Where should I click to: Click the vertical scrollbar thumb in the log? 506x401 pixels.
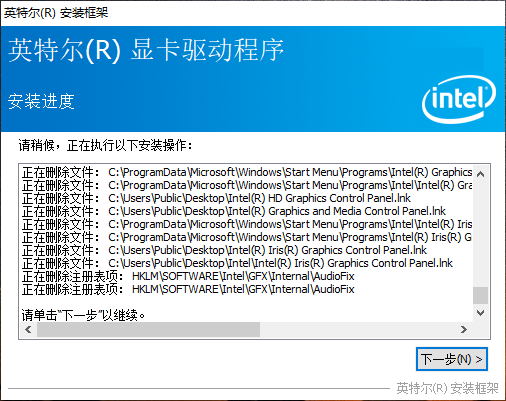pos(480,295)
